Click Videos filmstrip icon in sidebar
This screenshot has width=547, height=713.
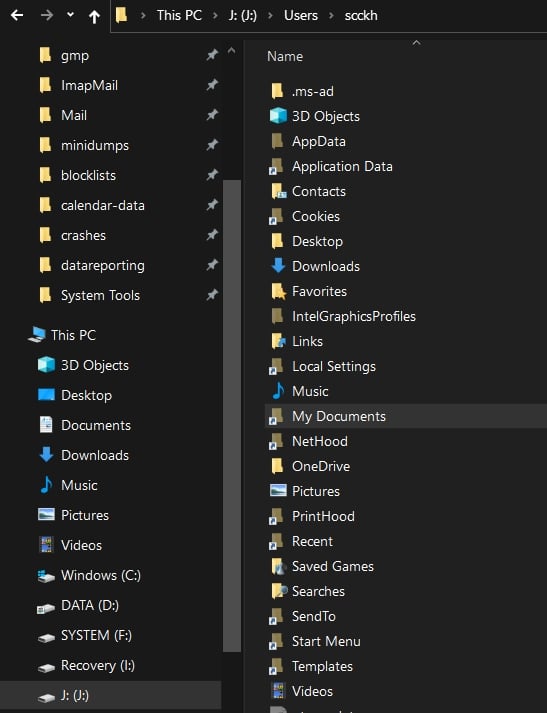tap(46, 545)
